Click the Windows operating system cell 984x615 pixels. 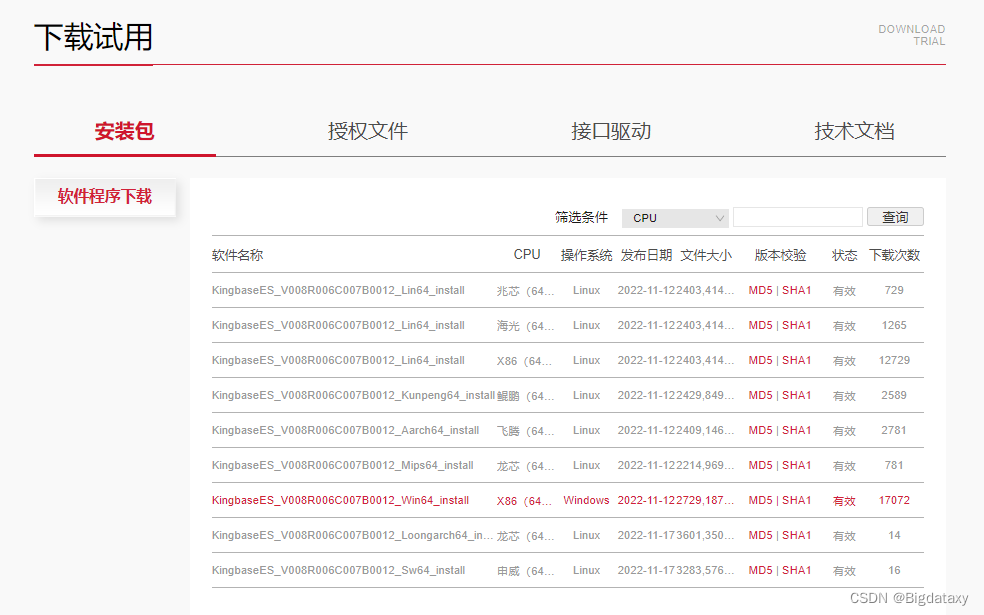pos(586,500)
